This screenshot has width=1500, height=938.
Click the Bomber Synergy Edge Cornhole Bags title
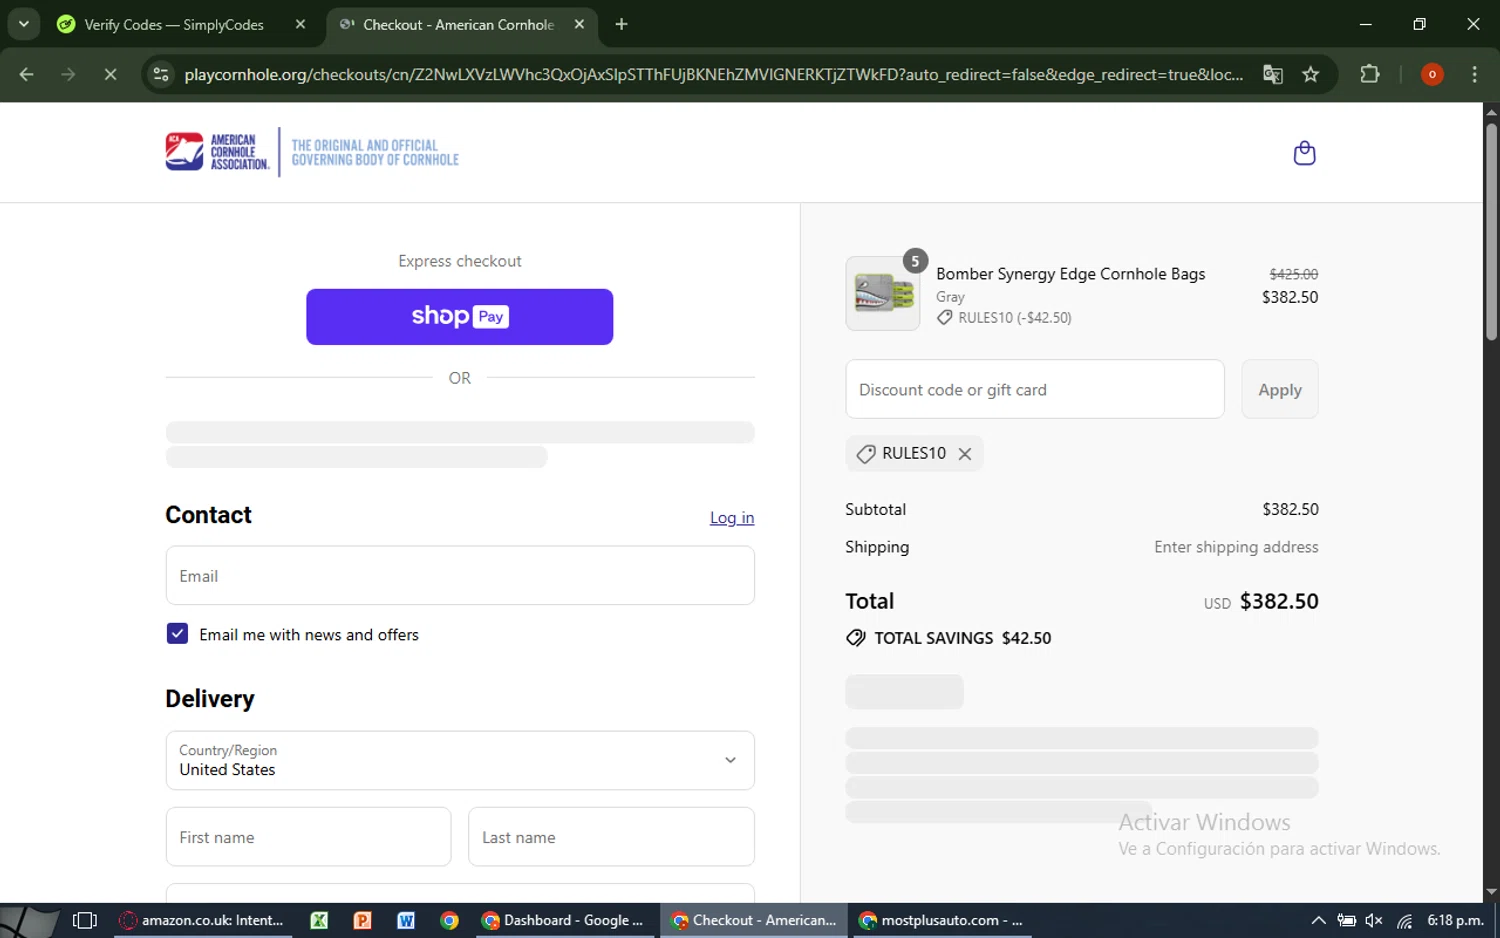coord(1070,274)
